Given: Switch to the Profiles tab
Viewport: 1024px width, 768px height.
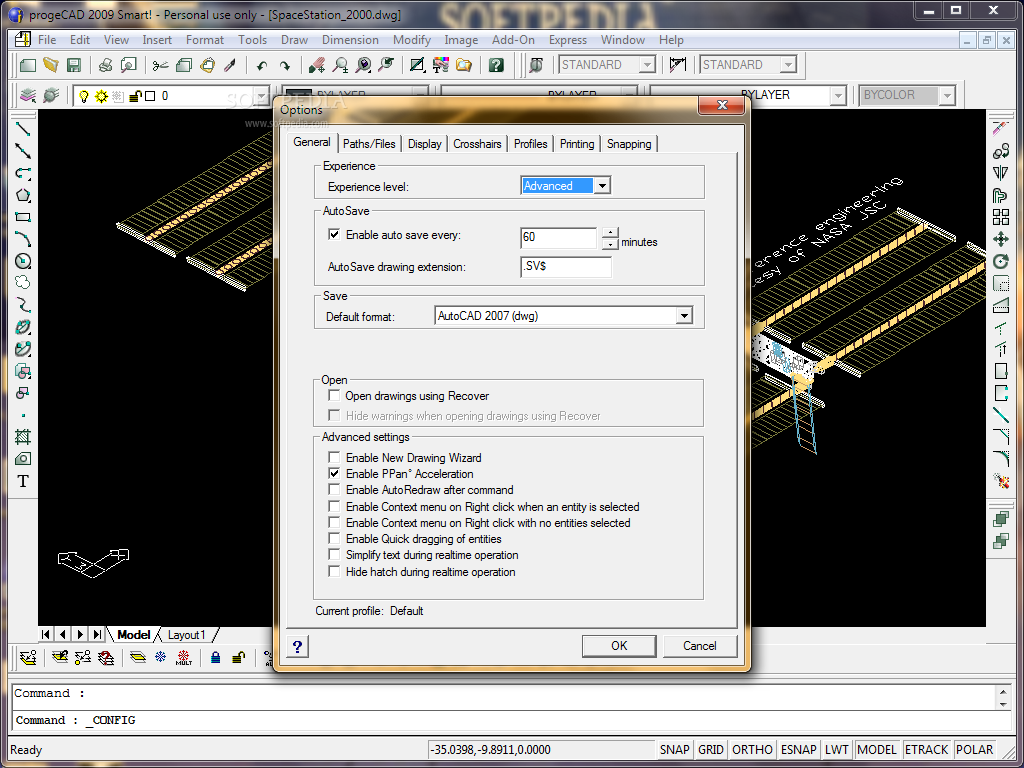Looking at the screenshot, I should coord(530,144).
